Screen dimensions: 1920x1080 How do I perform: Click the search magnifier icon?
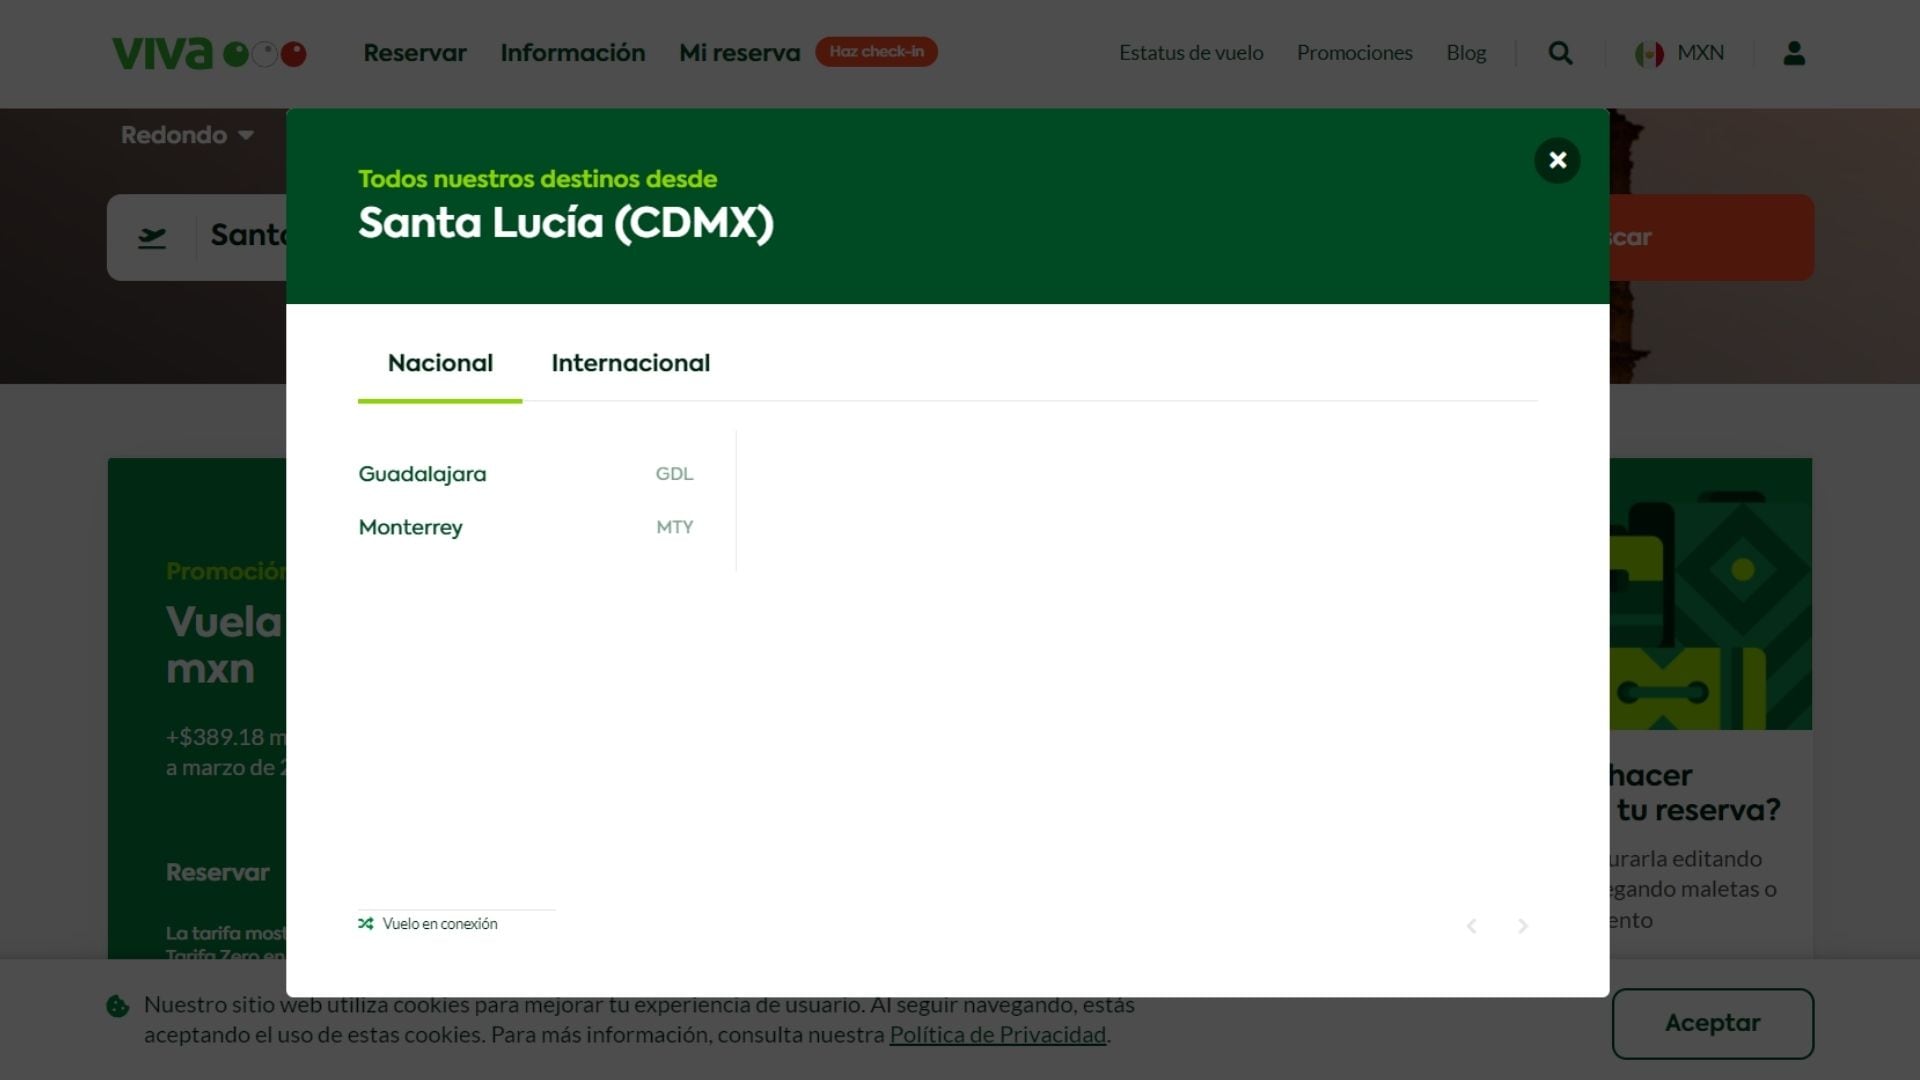tap(1560, 53)
